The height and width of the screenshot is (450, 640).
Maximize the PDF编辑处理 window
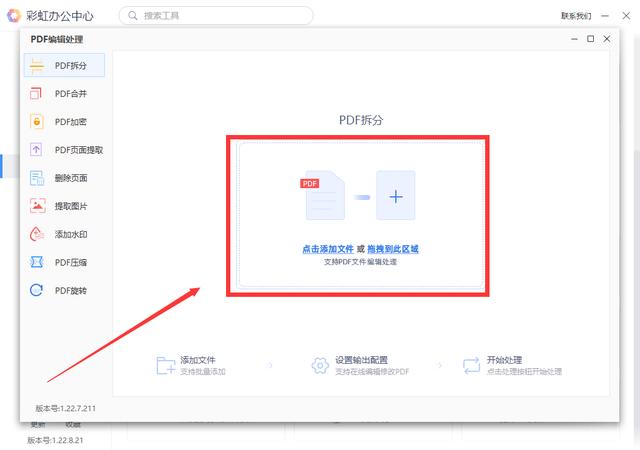590,39
